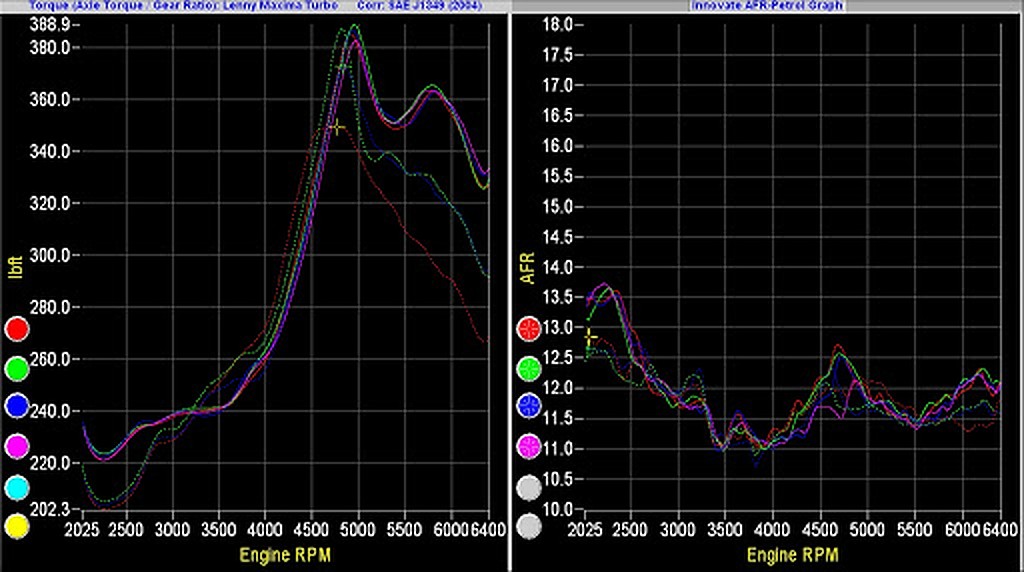Click the yellow run indicator in Torque graph

(x=18, y=525)
